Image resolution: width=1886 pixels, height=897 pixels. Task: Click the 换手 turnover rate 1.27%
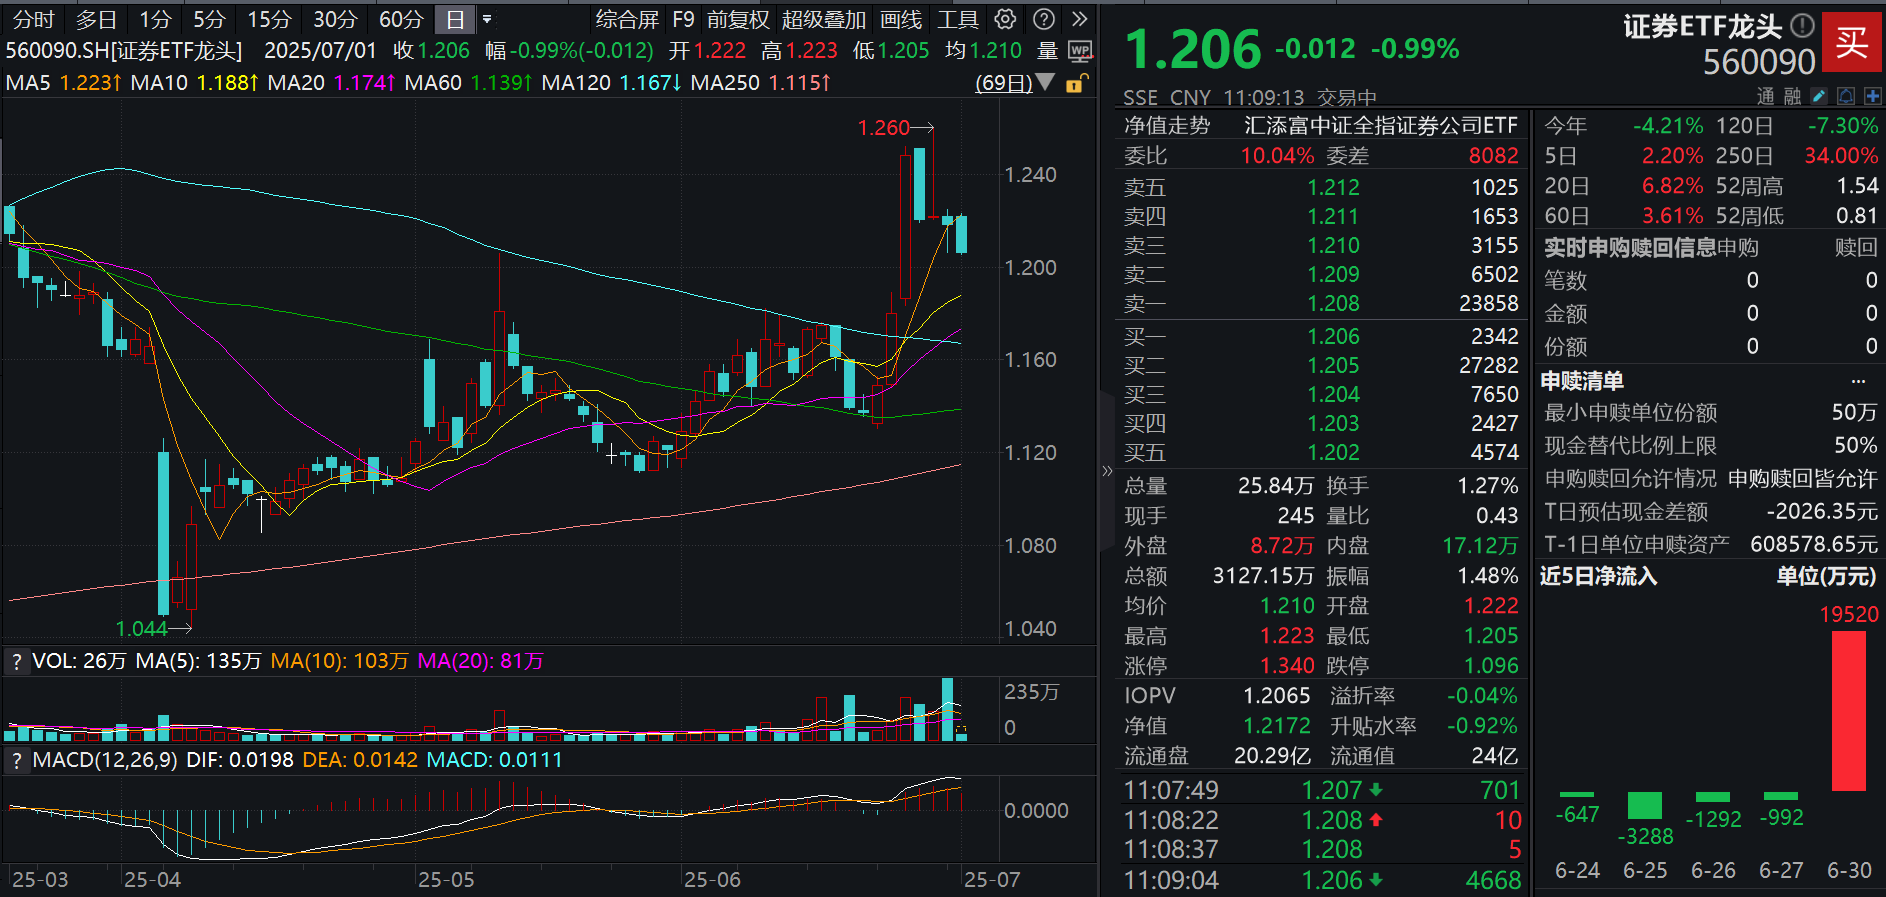1488,486
